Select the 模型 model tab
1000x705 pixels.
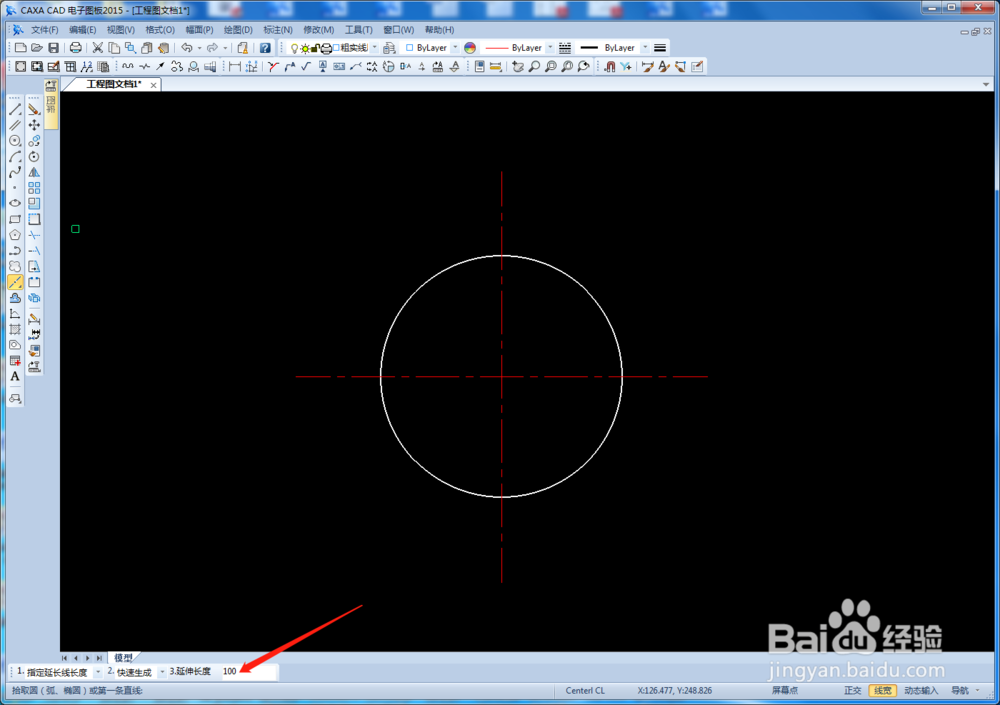(x=123, y=658)
